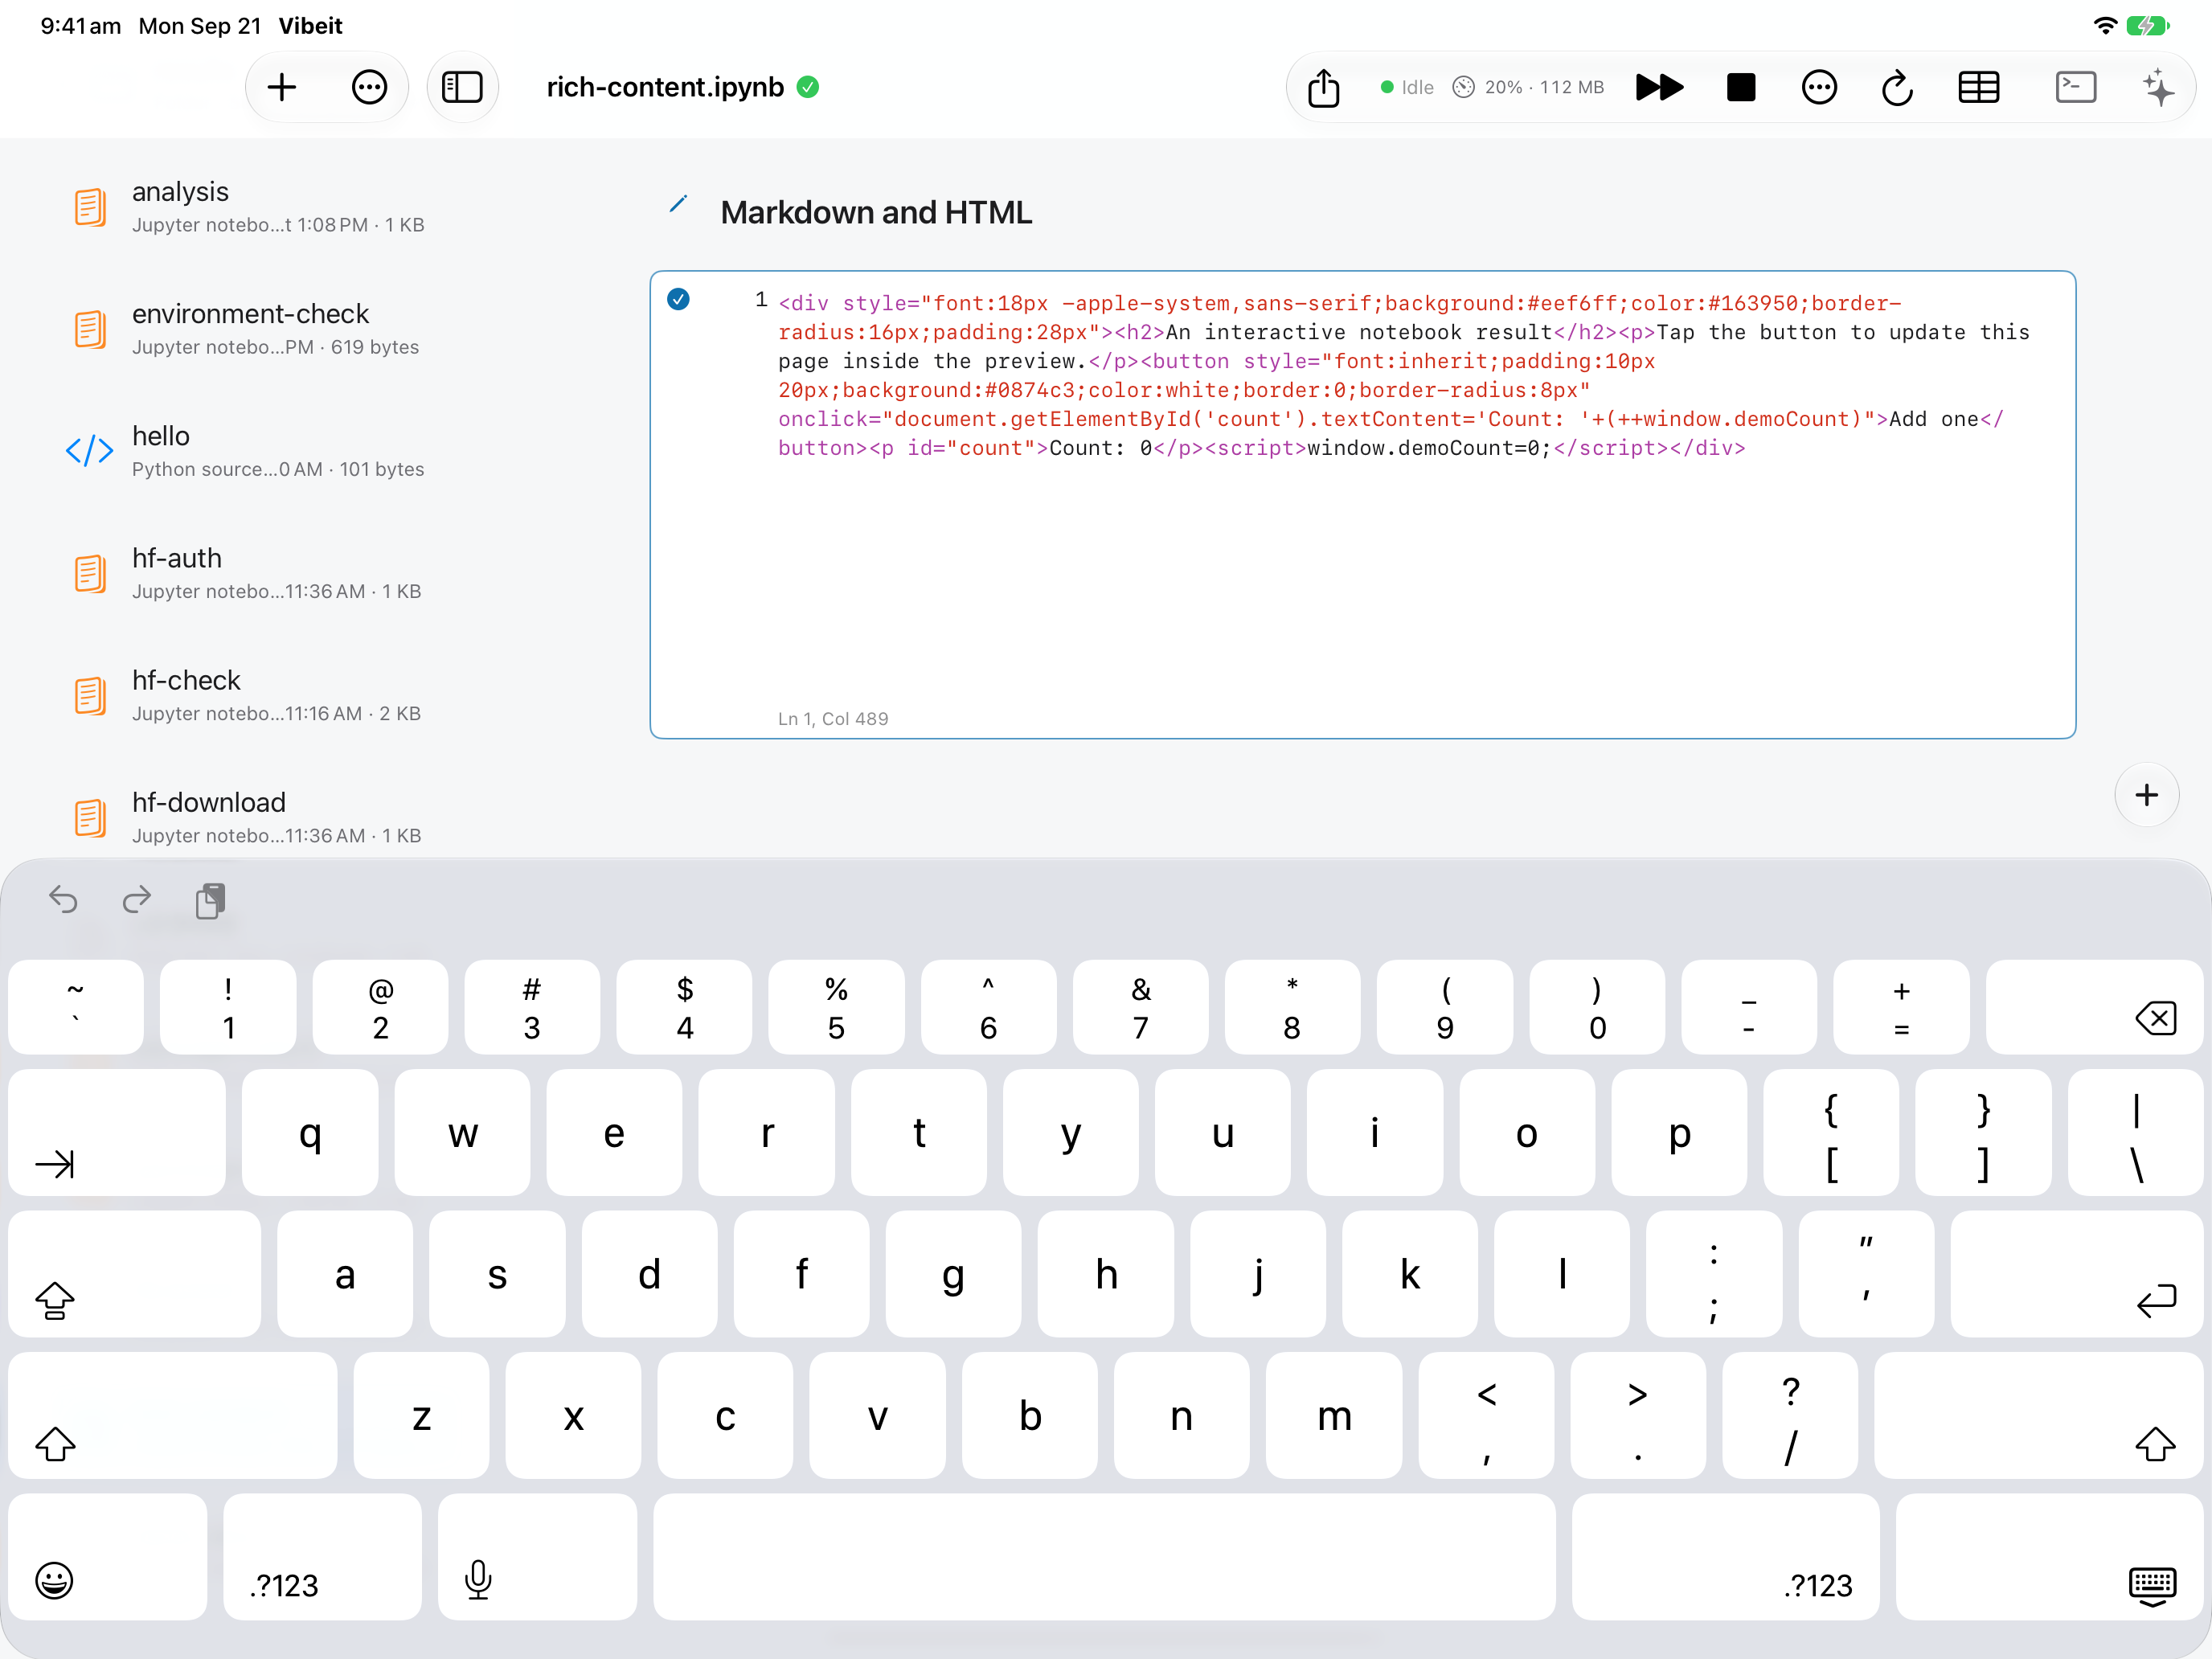Add a new cell with round plus button
The image size is (2212, 1659).
coord(2147,796)
